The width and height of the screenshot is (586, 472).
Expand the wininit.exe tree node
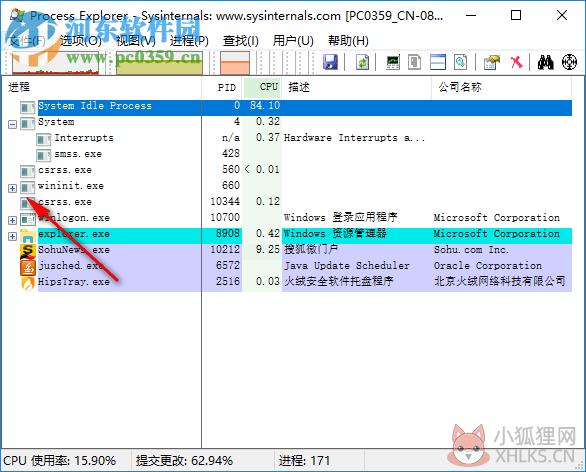coord(12,188)
